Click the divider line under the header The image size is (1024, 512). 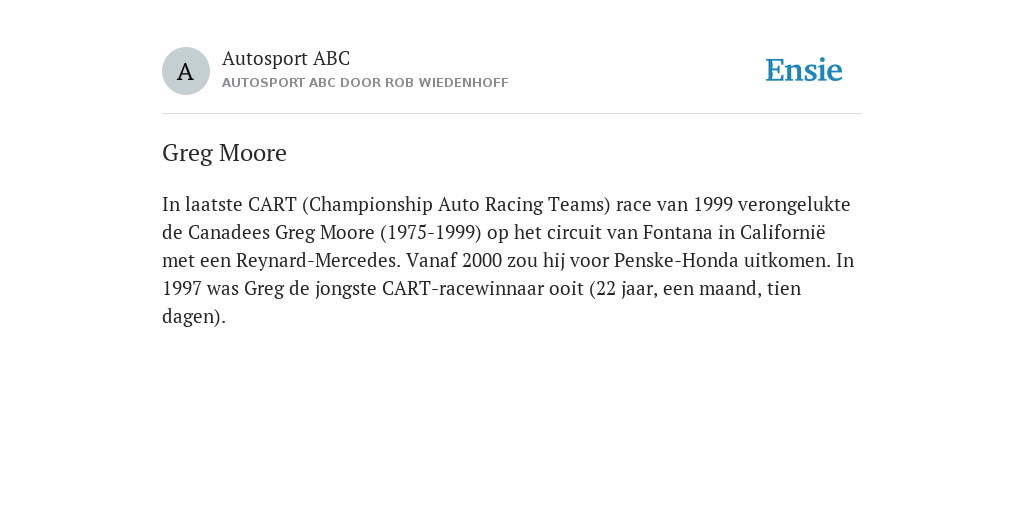(x=512, y=114)
